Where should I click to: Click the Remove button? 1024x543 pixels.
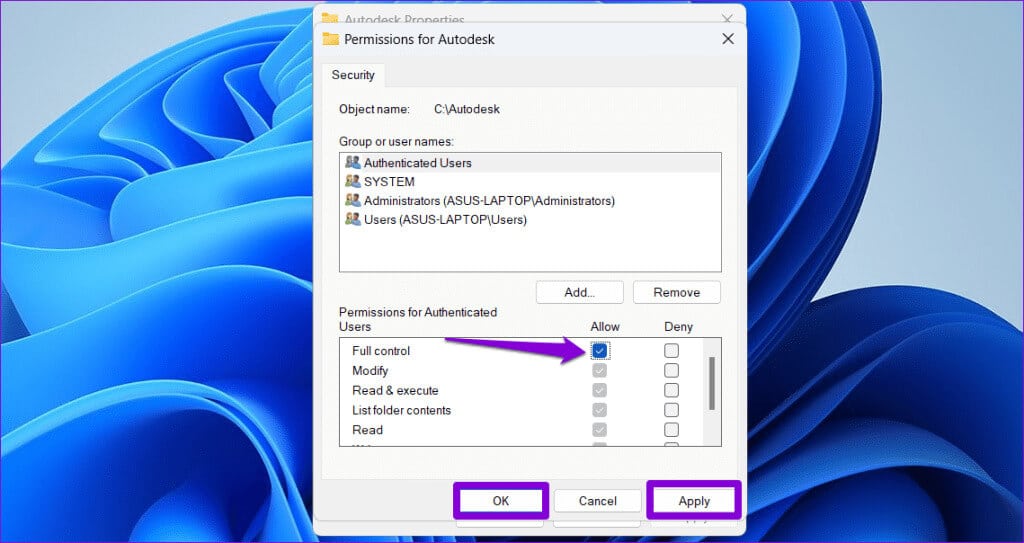point(677,292)
